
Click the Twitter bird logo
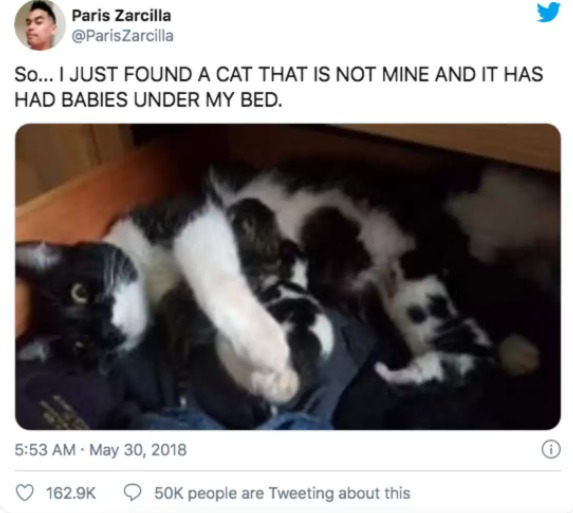(x=549, y=13)
